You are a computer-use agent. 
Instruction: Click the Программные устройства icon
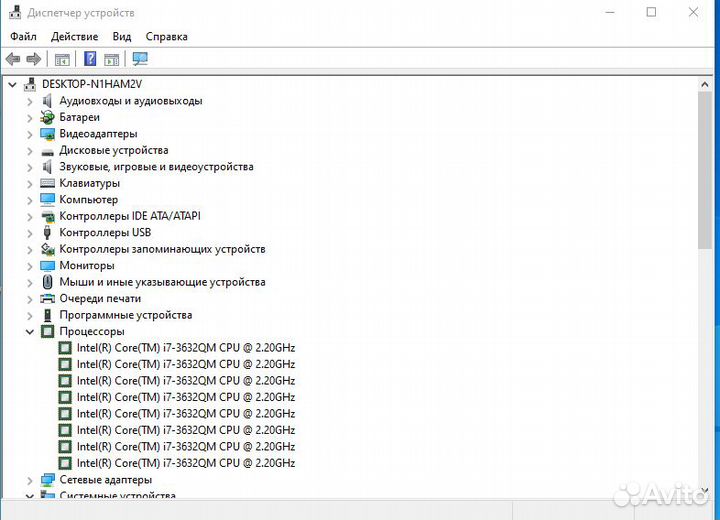pos(47,315)
